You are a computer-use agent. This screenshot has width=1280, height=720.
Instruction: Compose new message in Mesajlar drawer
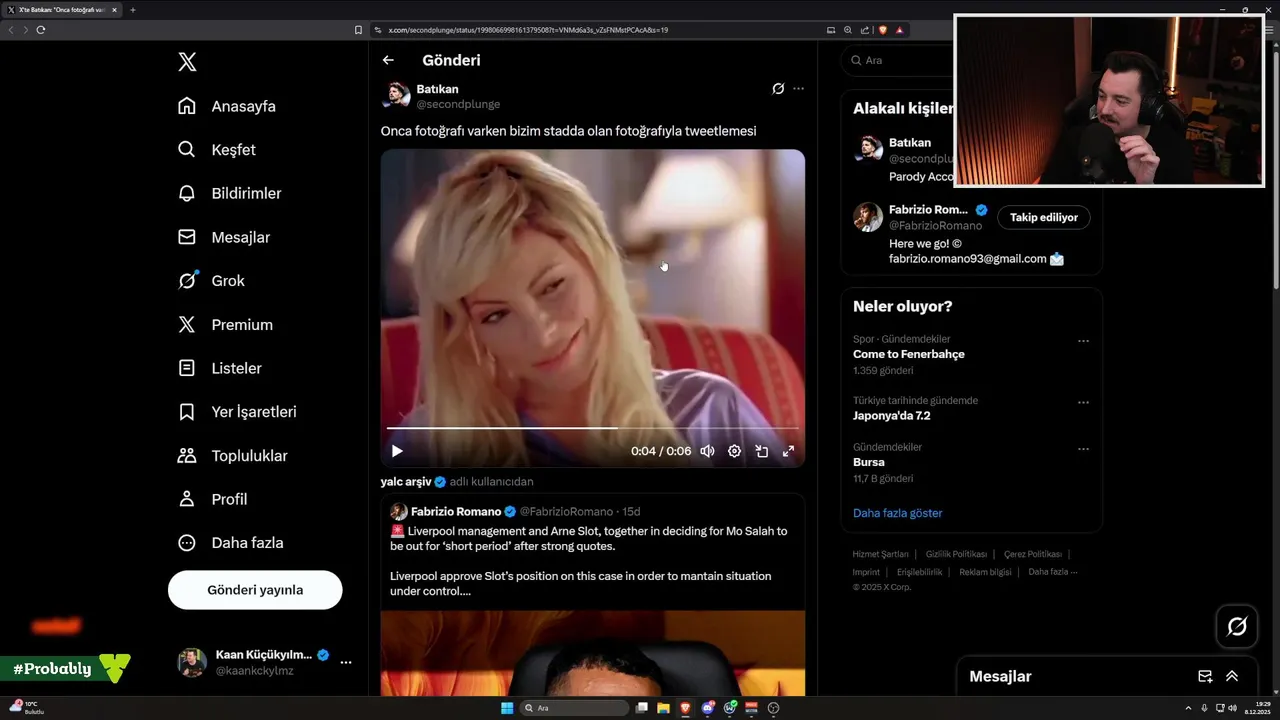(x=1205, y=677)
